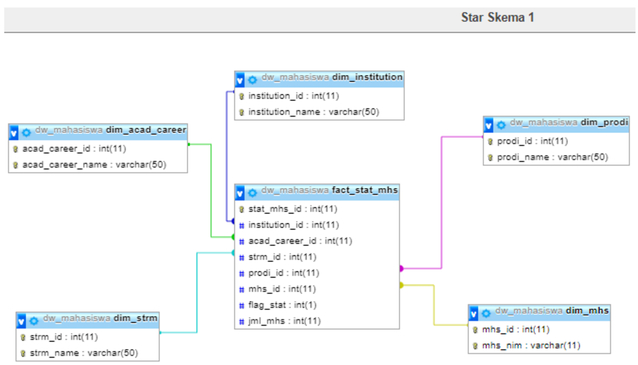Collapse the dim_acad_career table with its v toggle
Screen dimensions: 638x365
13,133
